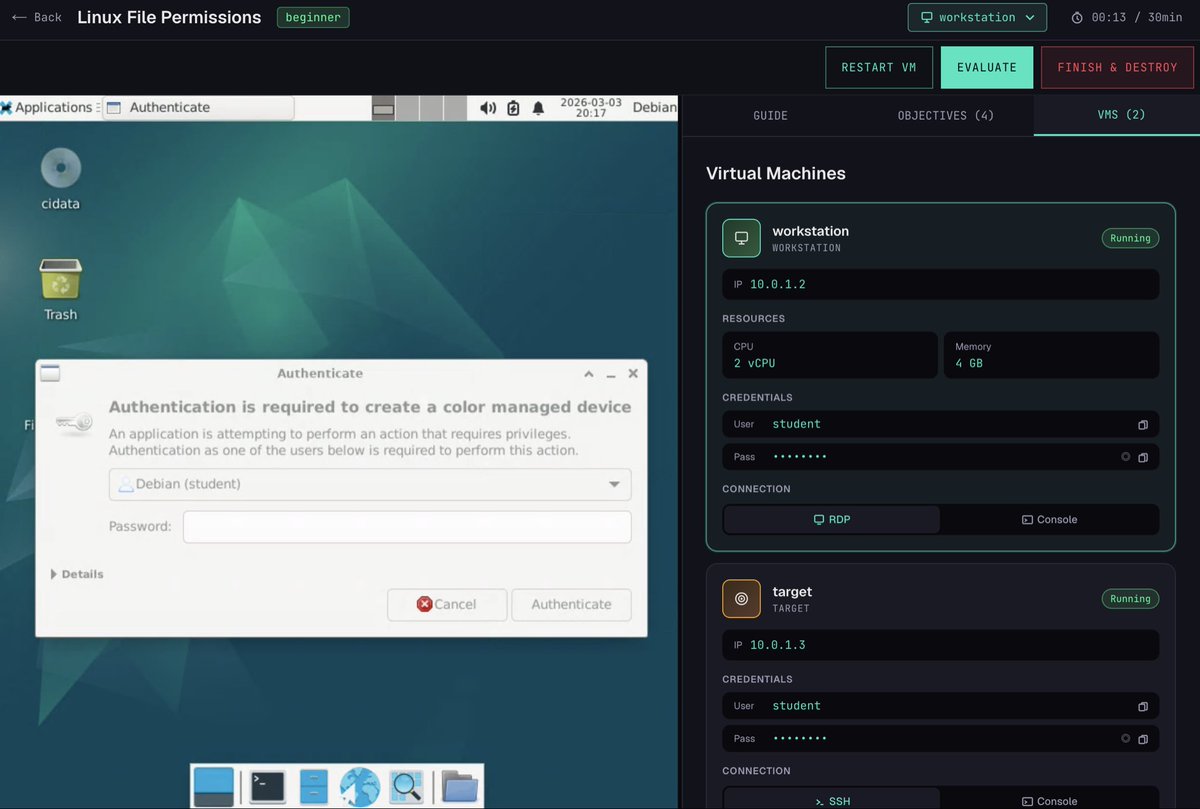This screenshot has width=1200, height=809.
Task: Cancel the authentication dialog
Action: point(447,604)
